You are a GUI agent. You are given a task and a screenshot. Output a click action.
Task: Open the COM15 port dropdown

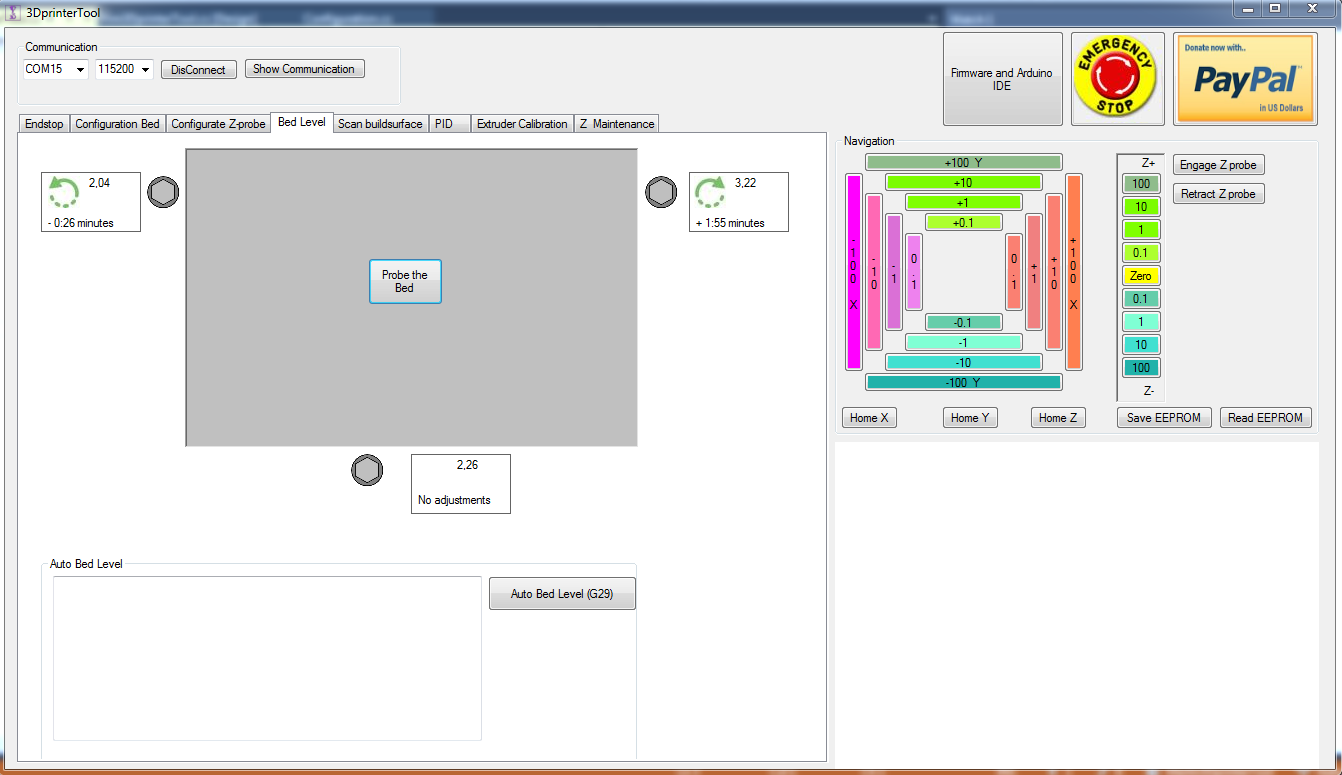pyautogui.click(x=80, y=69)
